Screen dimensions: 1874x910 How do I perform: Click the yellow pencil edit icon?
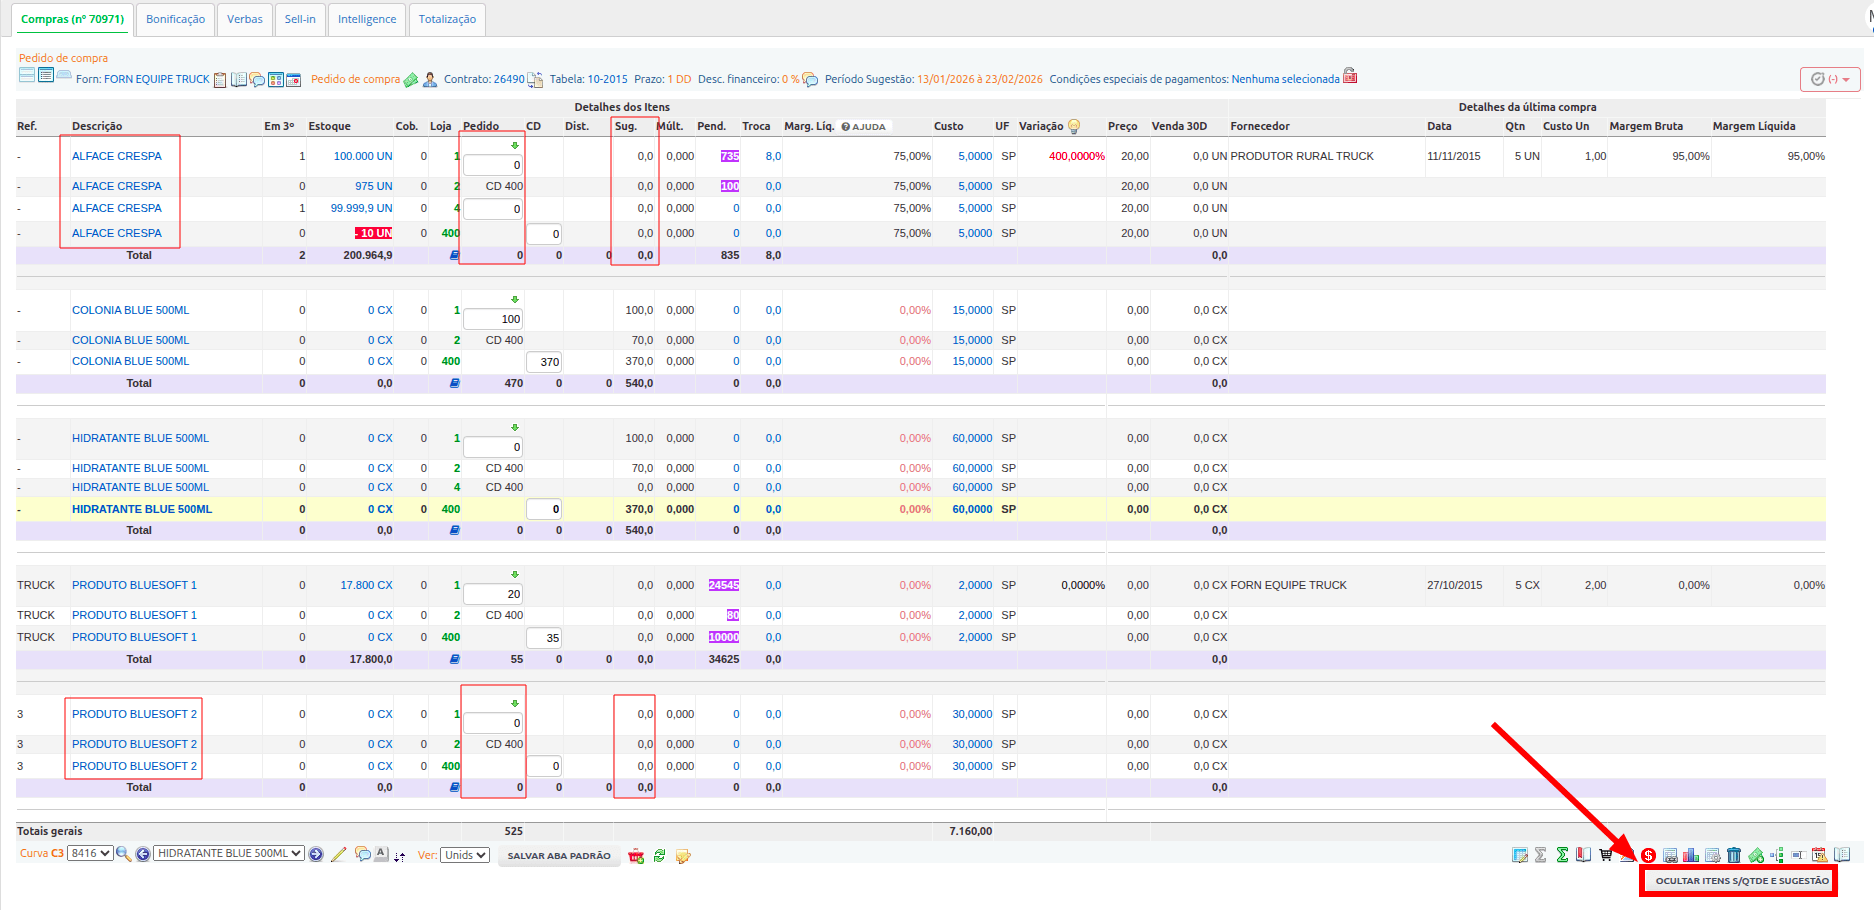click(x=338, y=854)
